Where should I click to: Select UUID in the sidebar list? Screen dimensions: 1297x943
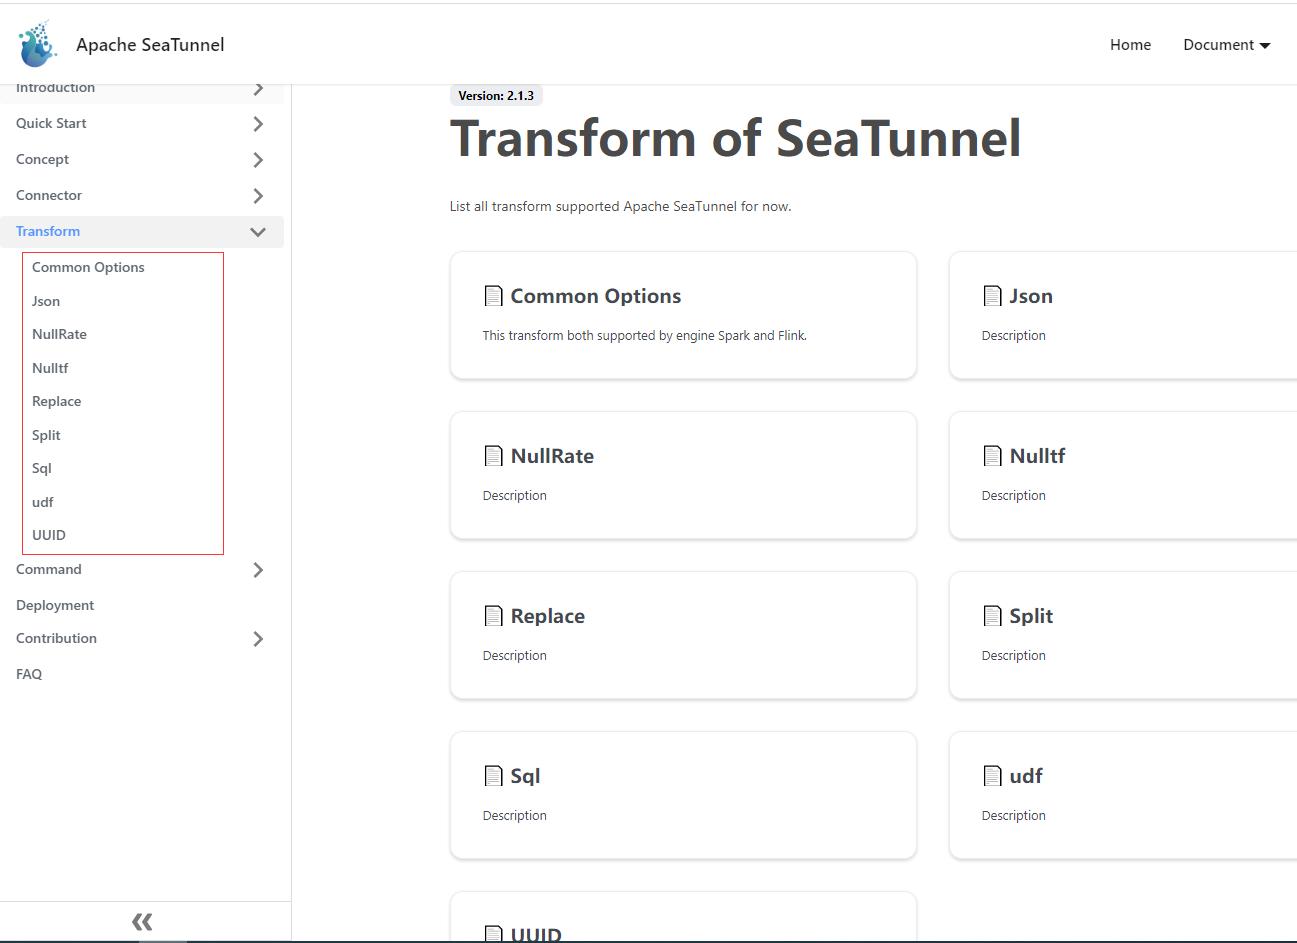point(49,535)
